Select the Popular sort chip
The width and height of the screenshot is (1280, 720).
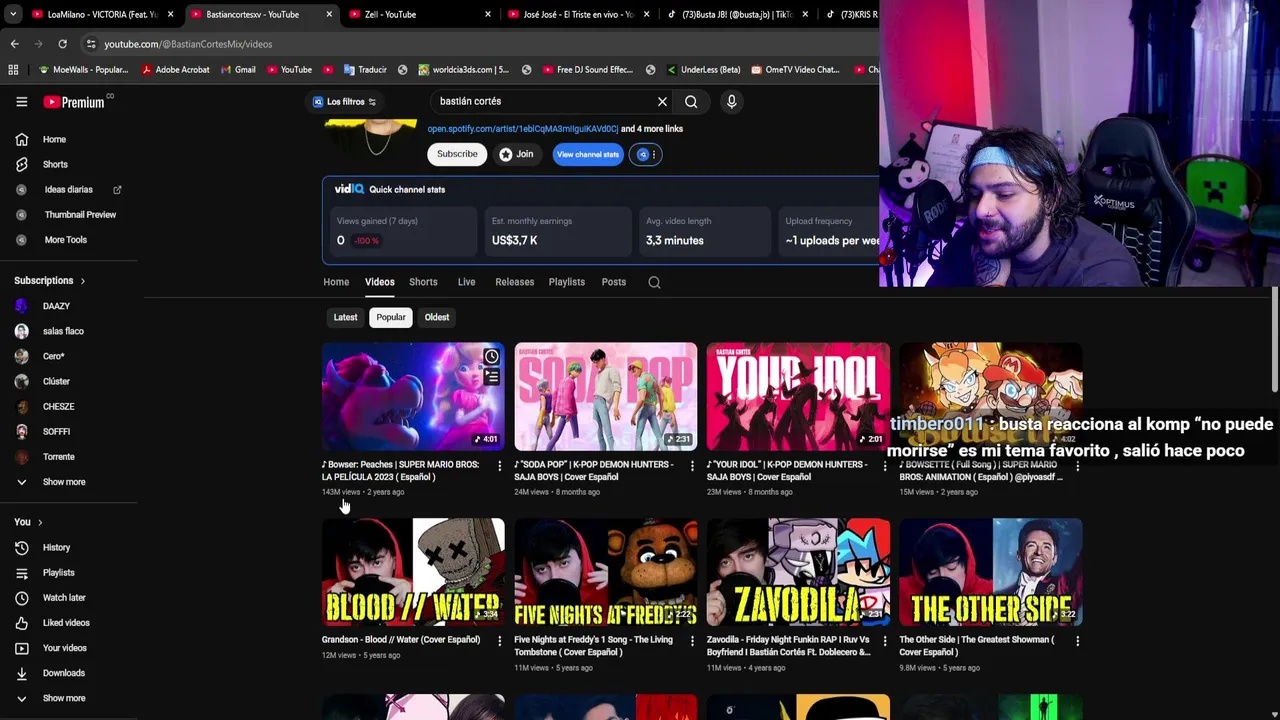391,317
